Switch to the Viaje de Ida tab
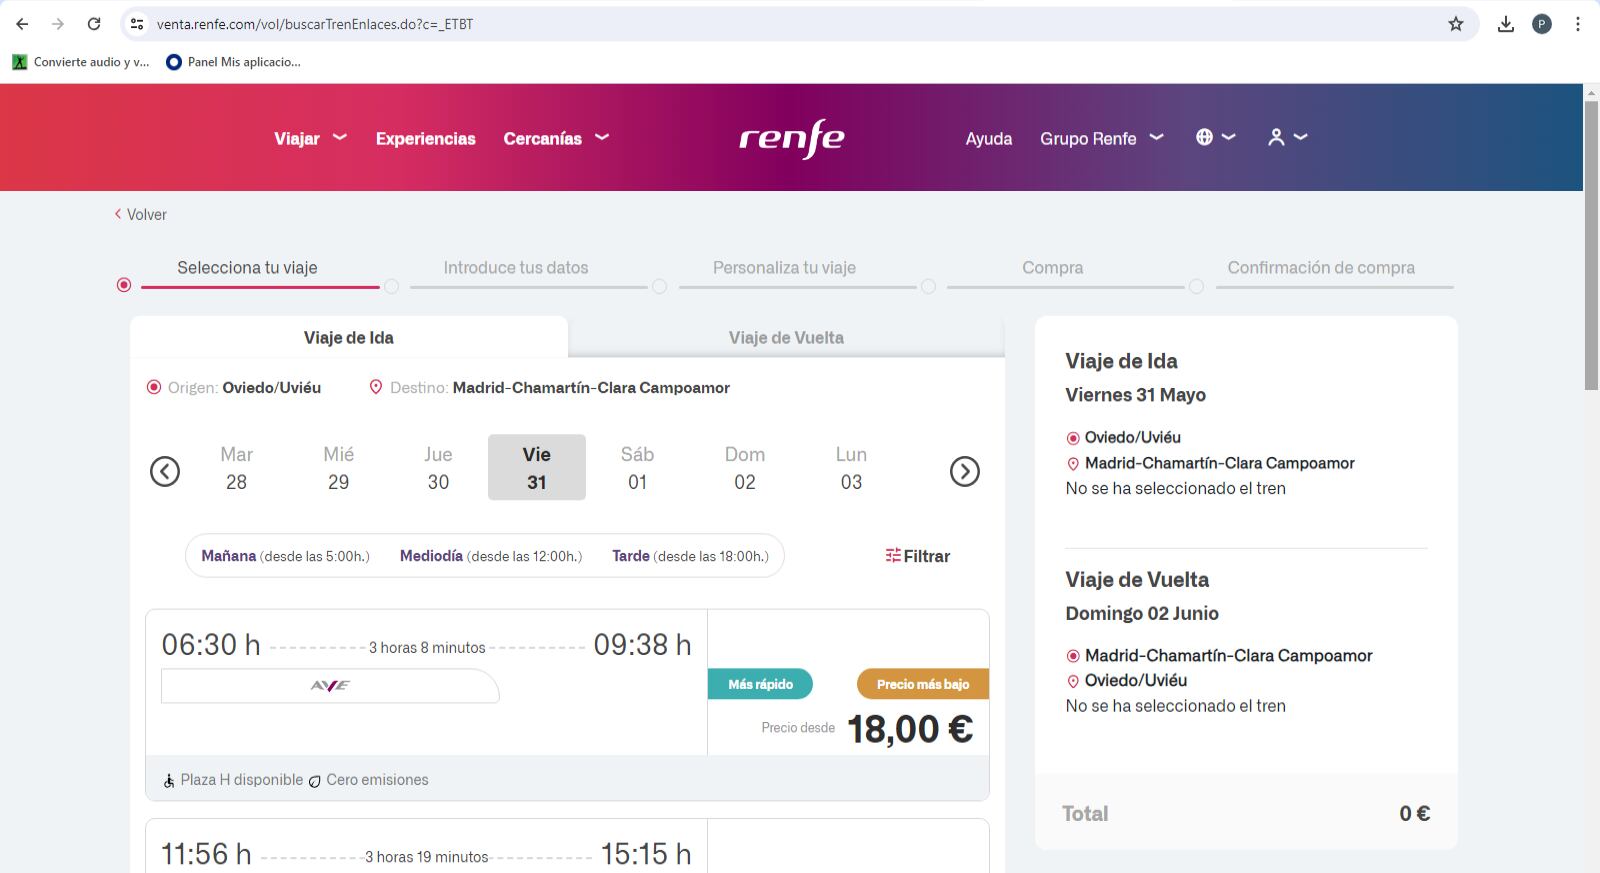 click(349, 337)
